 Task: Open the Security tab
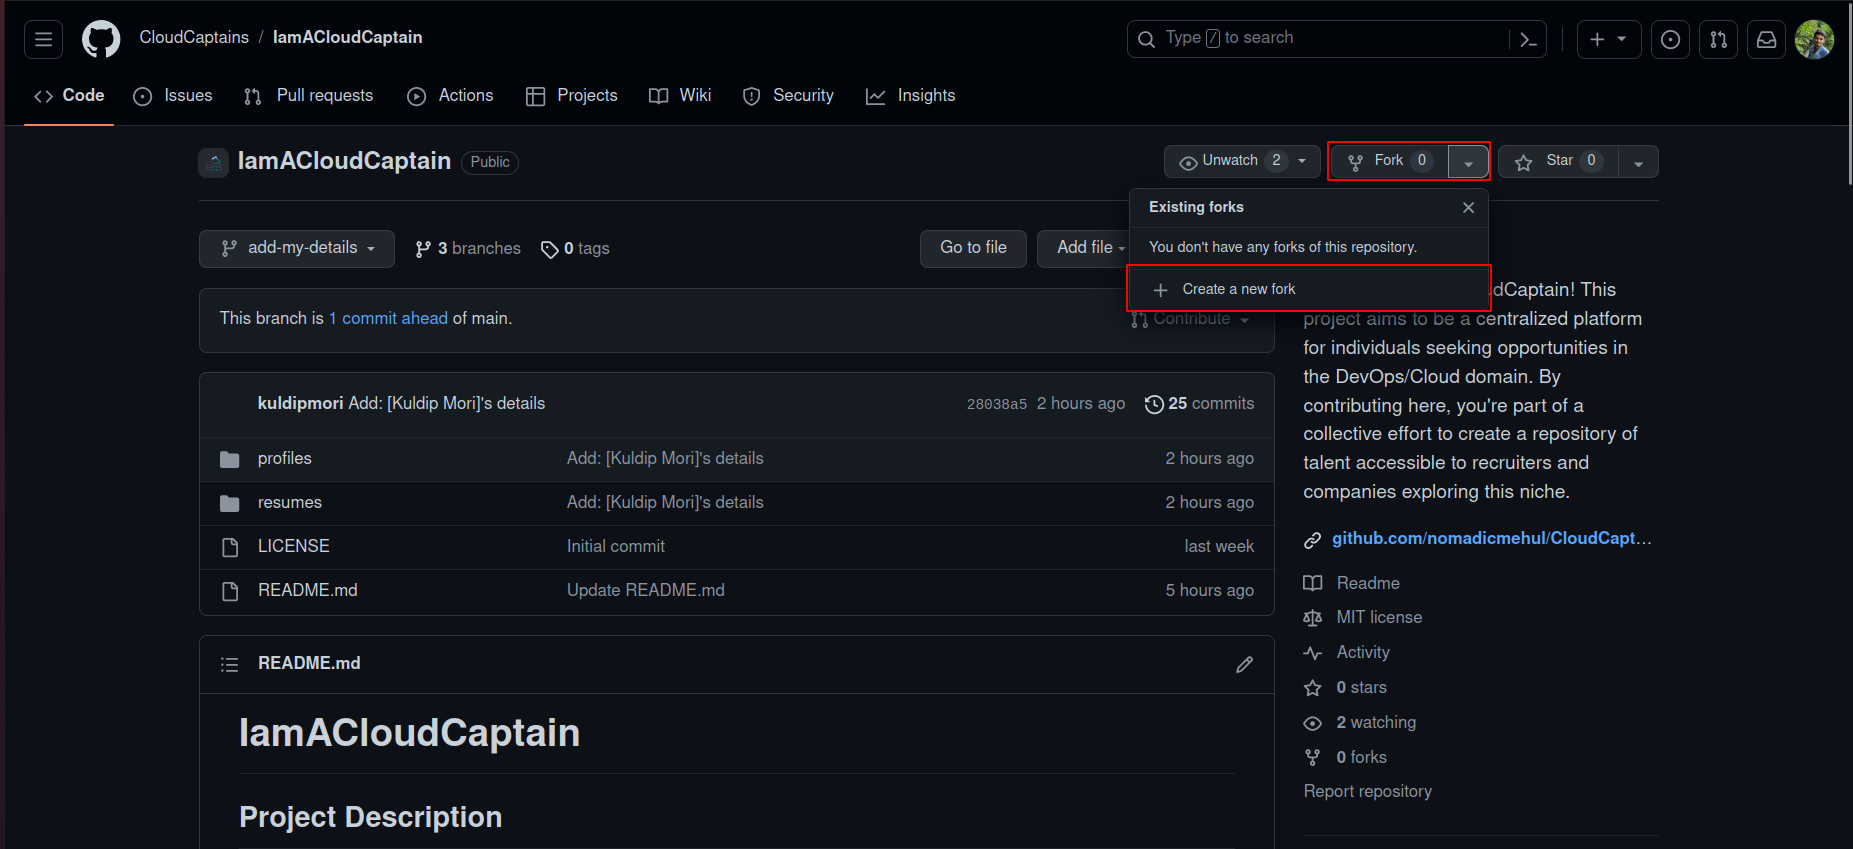coord(788,96)
